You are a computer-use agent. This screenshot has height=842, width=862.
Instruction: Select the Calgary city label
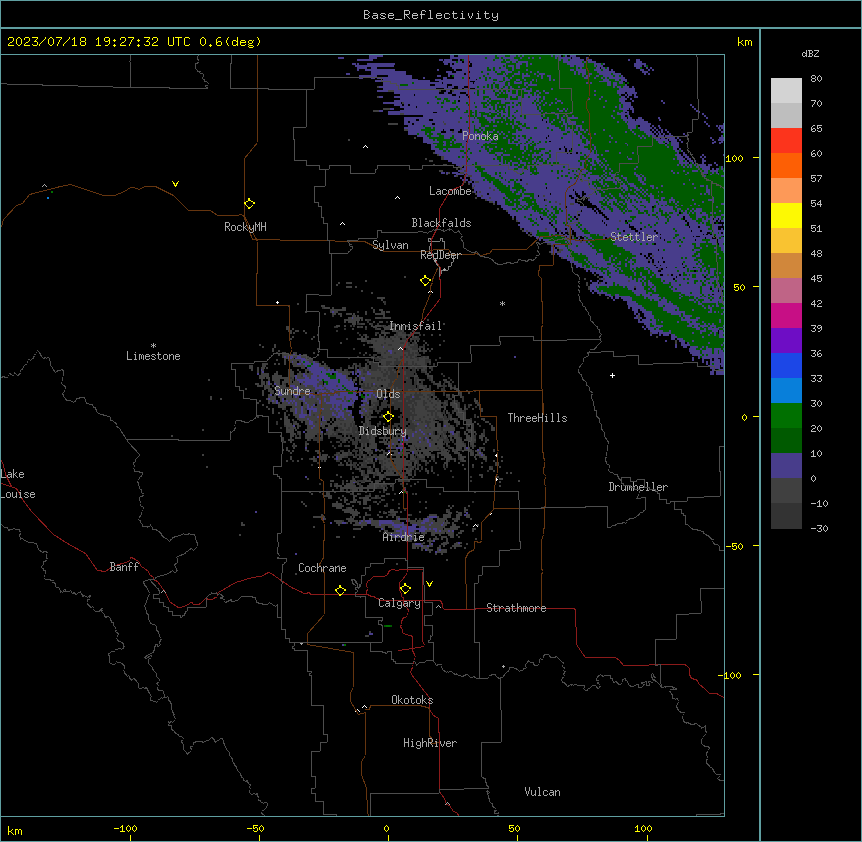399,603
